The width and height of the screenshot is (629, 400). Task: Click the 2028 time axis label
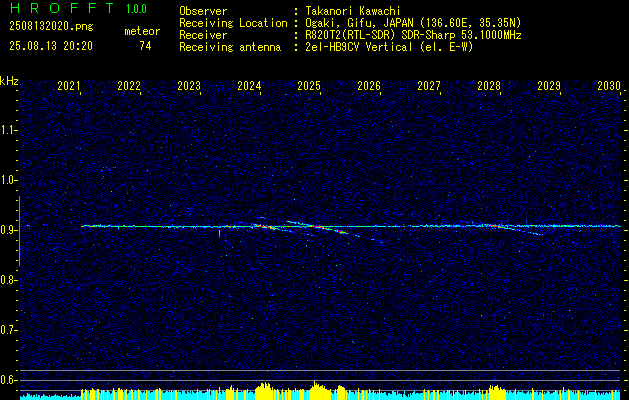(489, 85)
